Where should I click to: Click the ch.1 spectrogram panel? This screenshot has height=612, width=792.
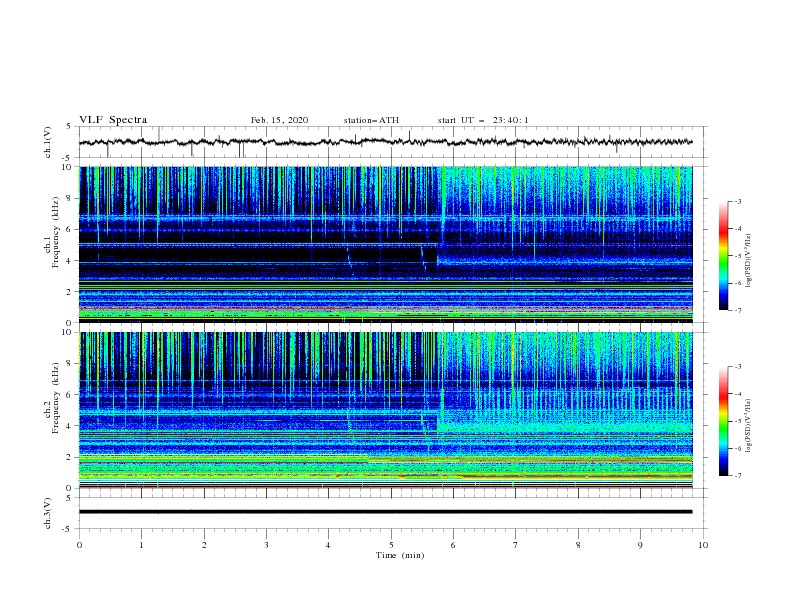pos(385,244)
